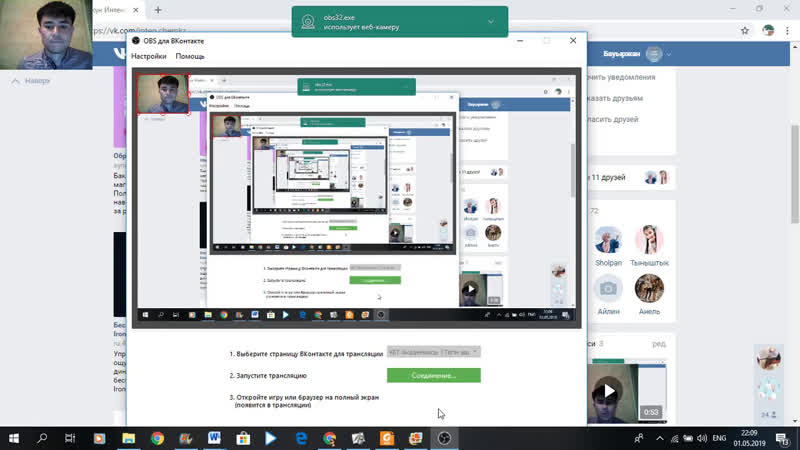800x450 pixels.
Task: Open Windows Start menu
Action: 14,437
